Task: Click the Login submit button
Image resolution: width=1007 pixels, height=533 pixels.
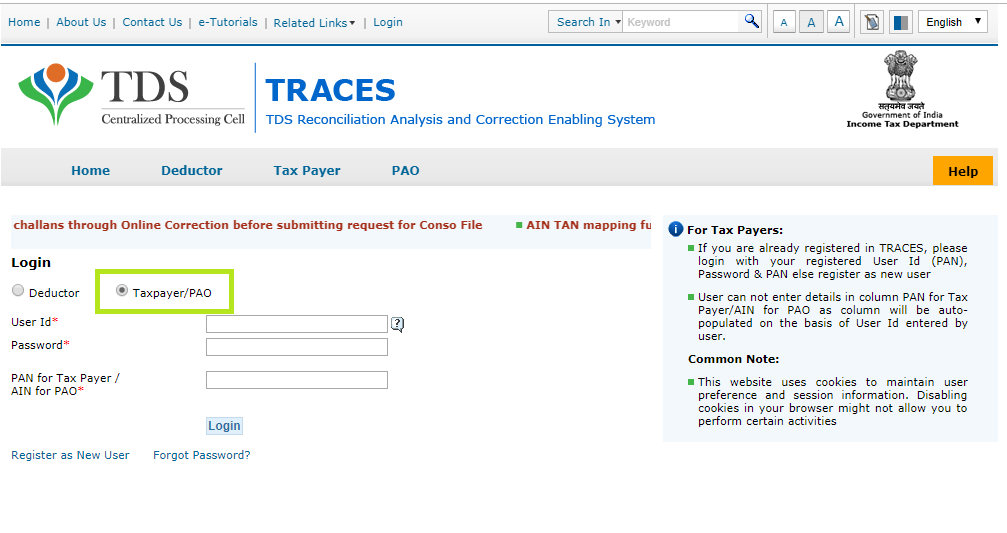Action: pyautogui.click(x=224, y=426)
